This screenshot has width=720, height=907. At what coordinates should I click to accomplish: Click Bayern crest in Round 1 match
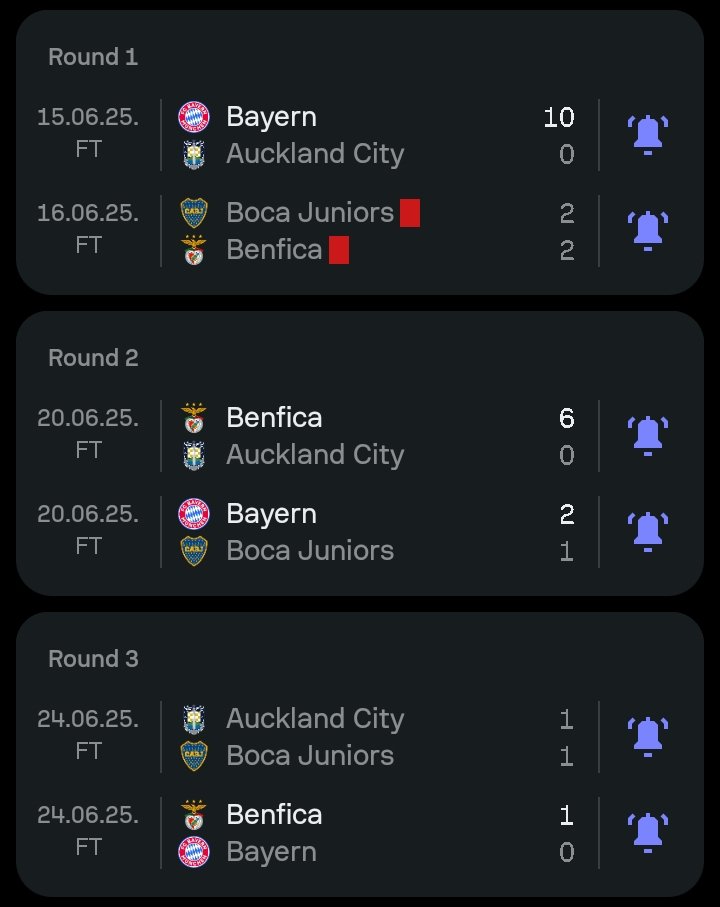pyautogui.click(x=194, y=116)
